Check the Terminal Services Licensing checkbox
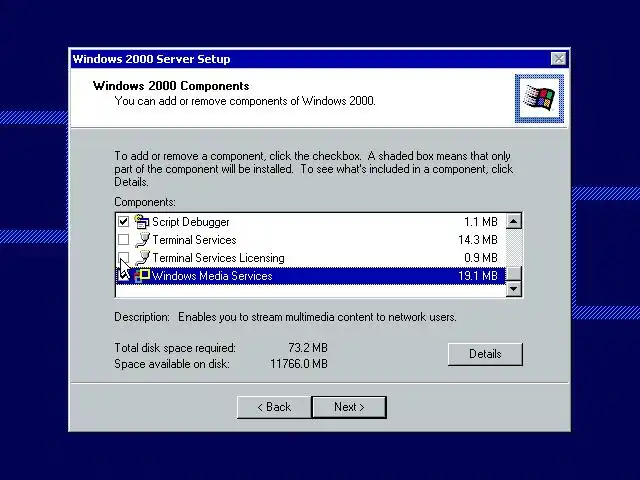This screenshot has width=640, height=480. click(x=123, y=258)
